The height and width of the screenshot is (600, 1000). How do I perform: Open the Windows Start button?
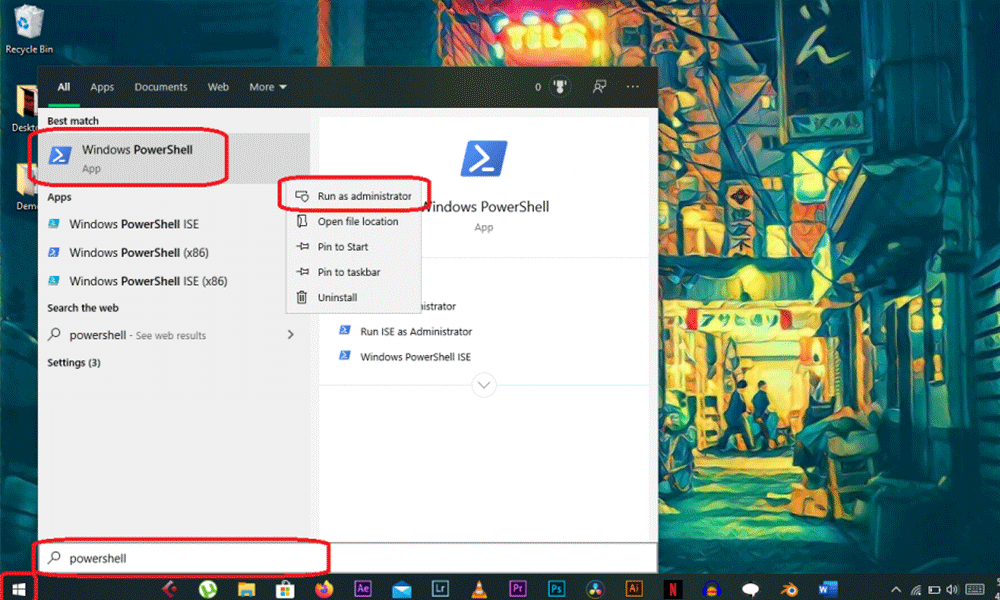click(17, 589)
